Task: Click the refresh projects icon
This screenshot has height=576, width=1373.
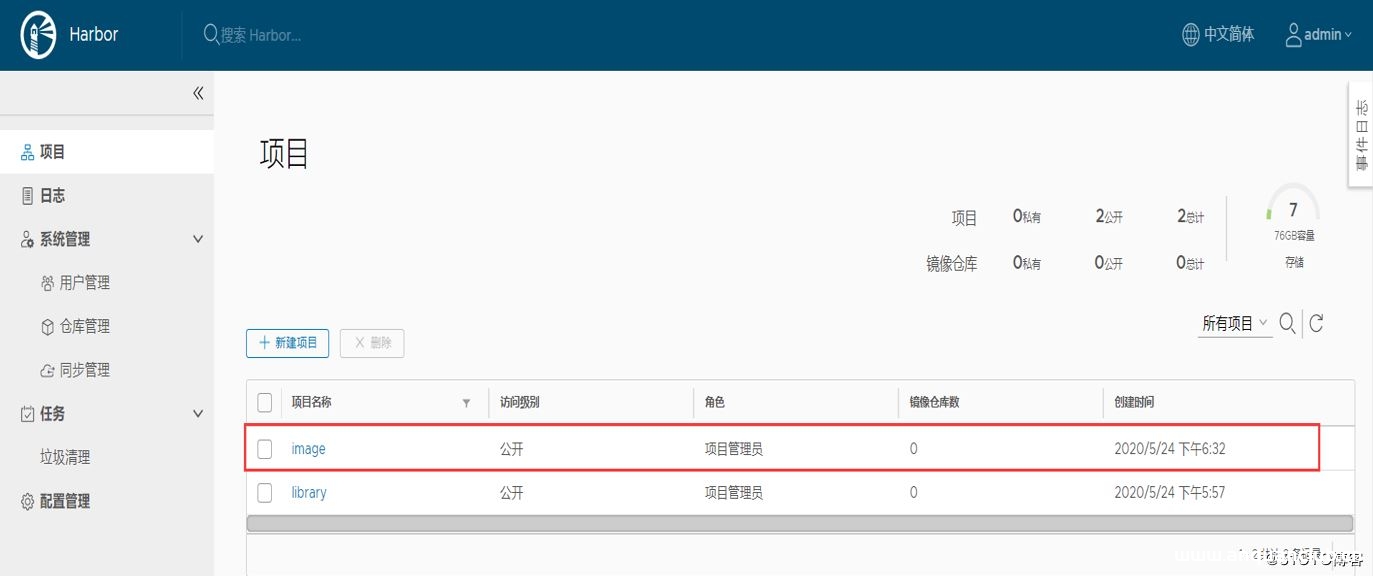Action: pos(1317,322)
